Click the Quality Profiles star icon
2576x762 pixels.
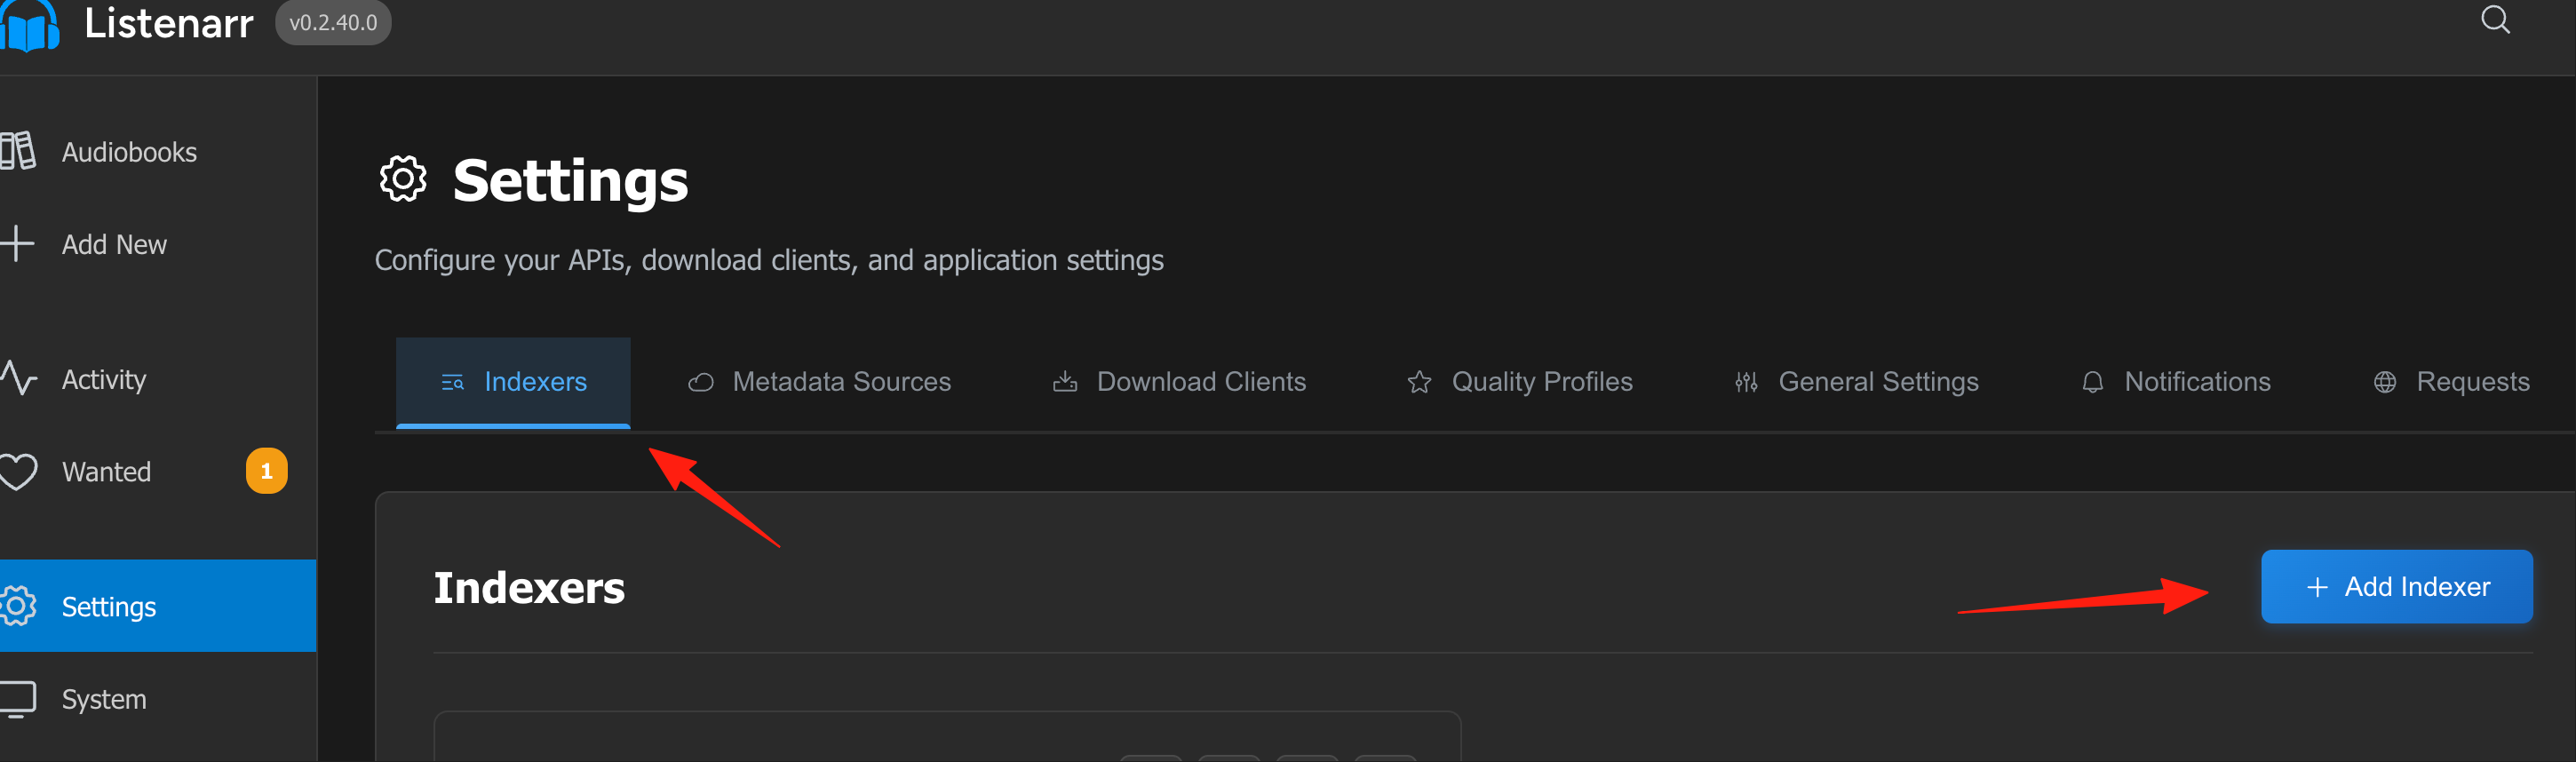pyautogui.click(x=1419, y=382)
